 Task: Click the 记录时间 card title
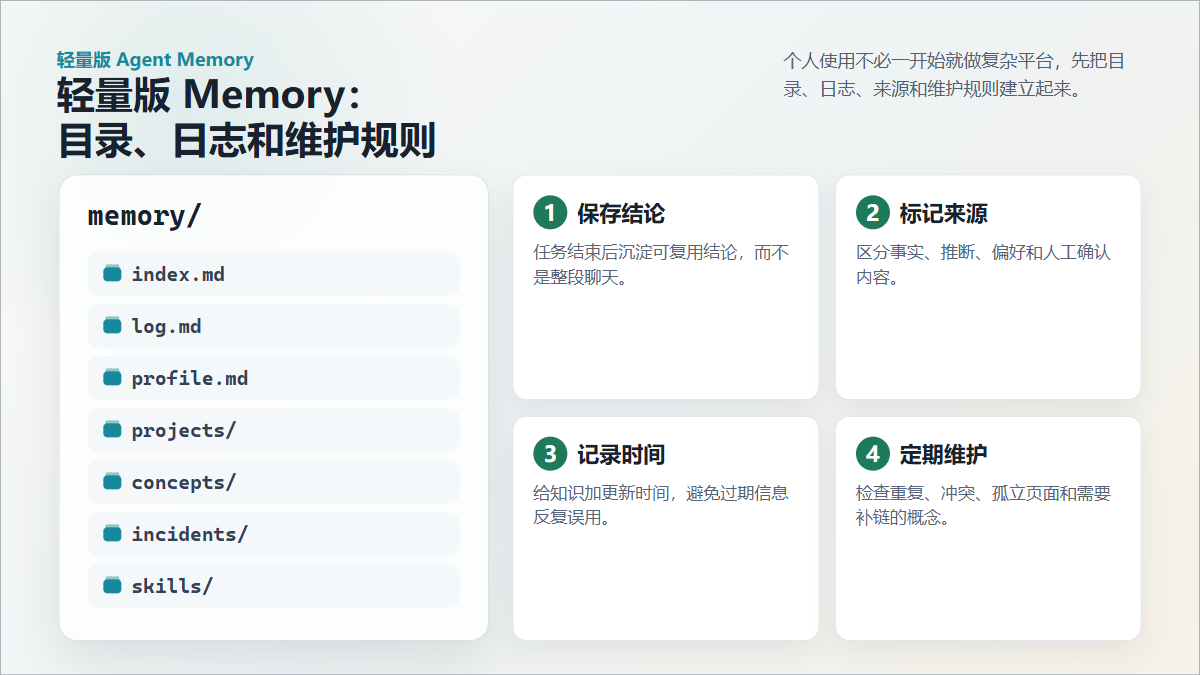(x=621, y=455)
